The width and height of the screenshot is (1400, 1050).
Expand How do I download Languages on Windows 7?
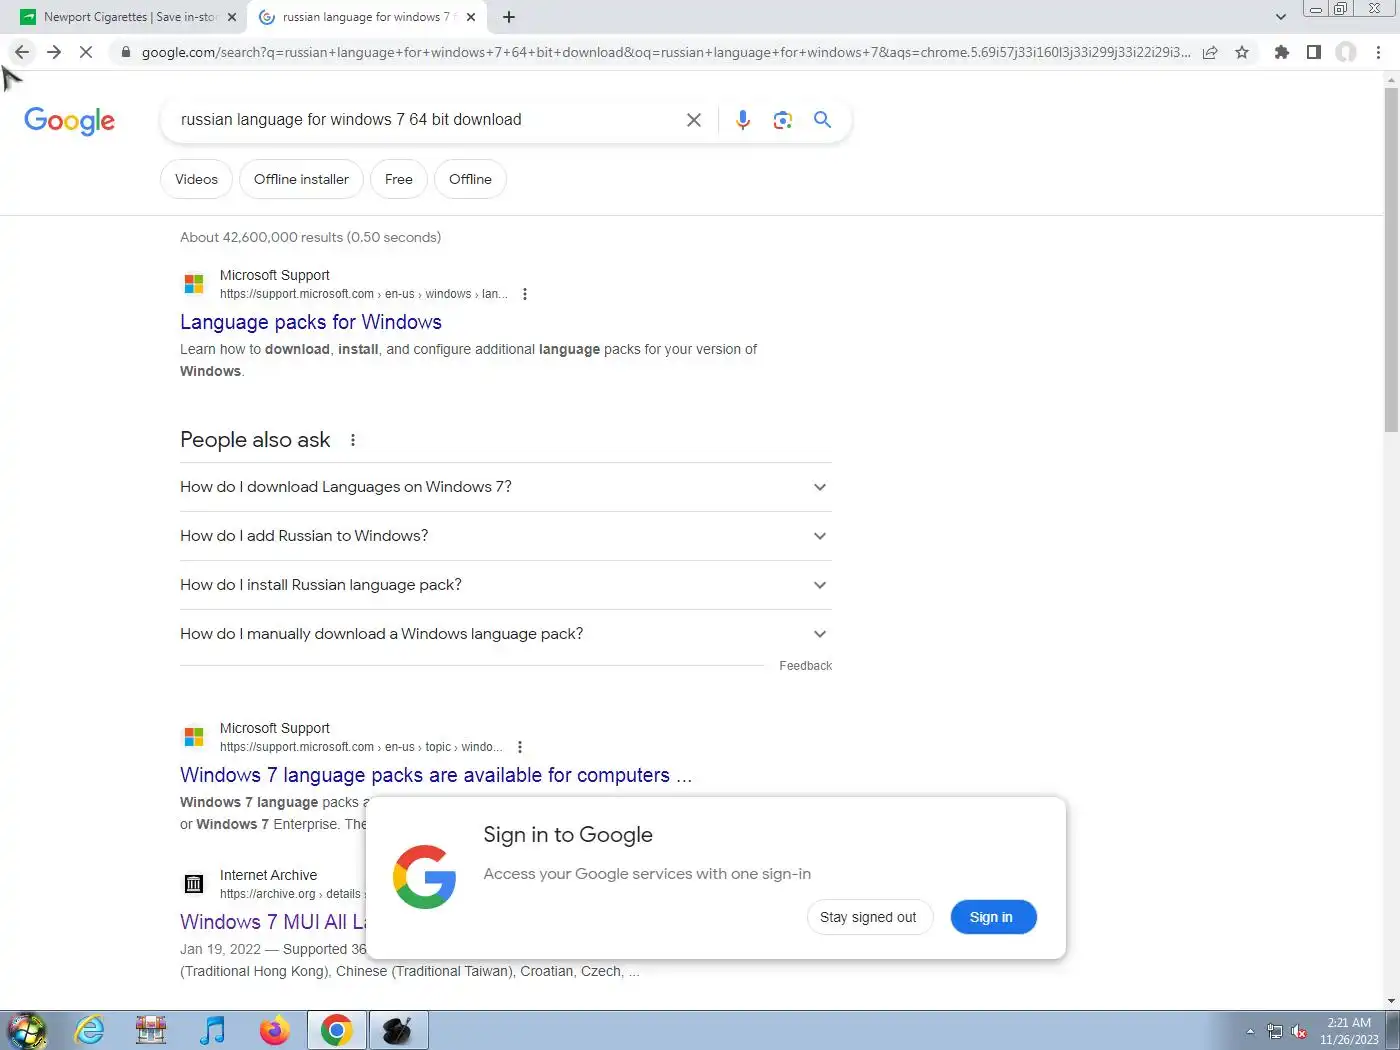(x=506, y=487)
